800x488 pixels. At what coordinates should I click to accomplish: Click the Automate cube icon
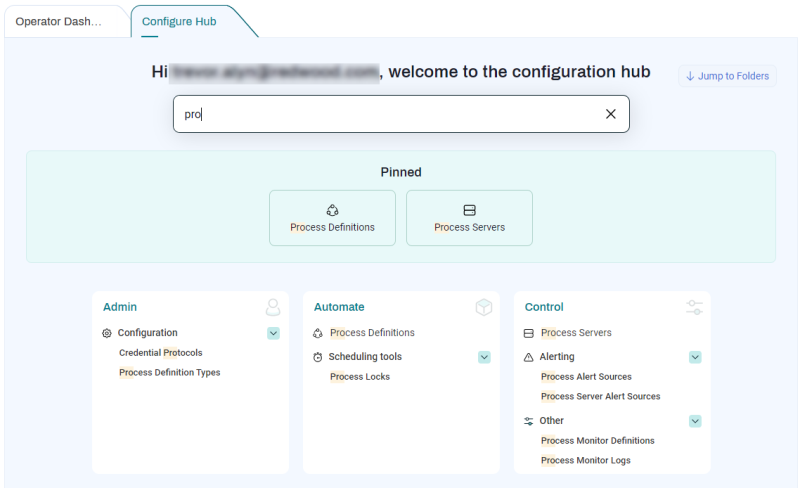coord(484,307)
